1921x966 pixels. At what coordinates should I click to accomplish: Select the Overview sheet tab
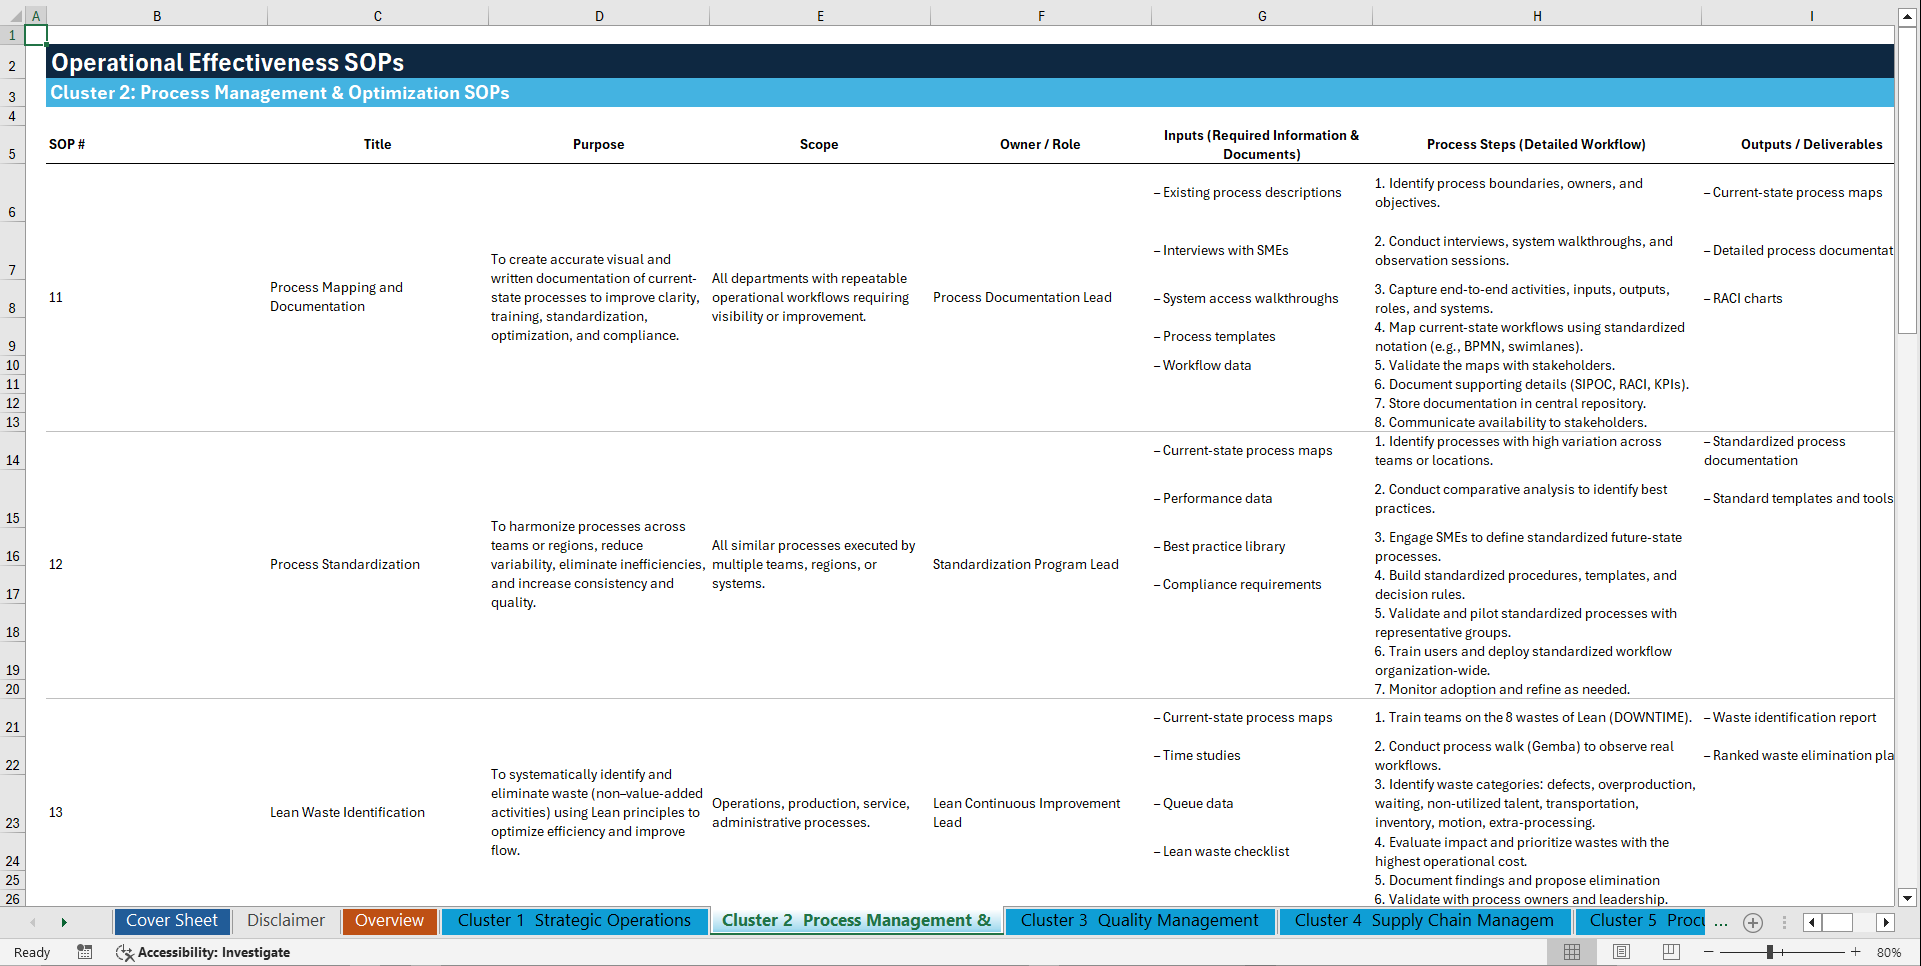coord(389,920)
